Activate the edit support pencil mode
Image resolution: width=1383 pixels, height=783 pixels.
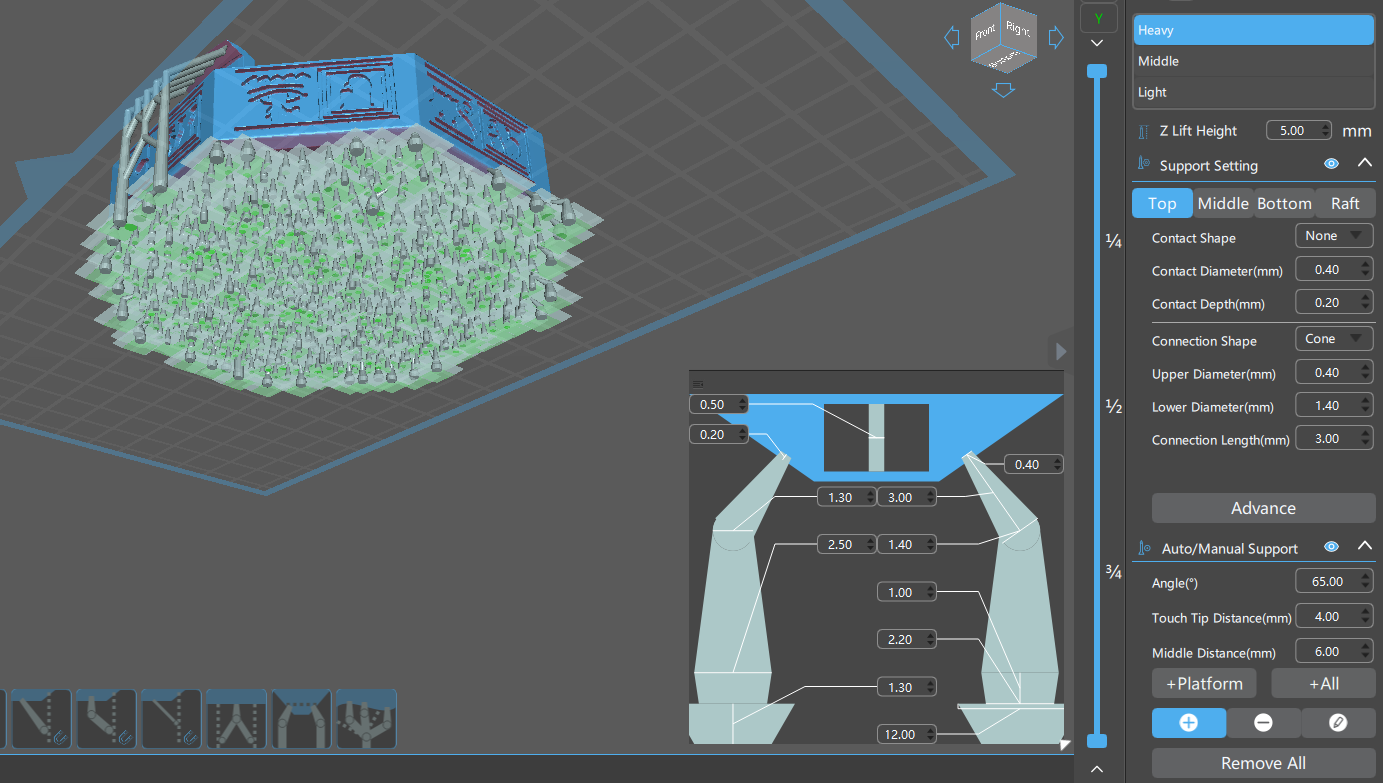tap(1338, 723)
